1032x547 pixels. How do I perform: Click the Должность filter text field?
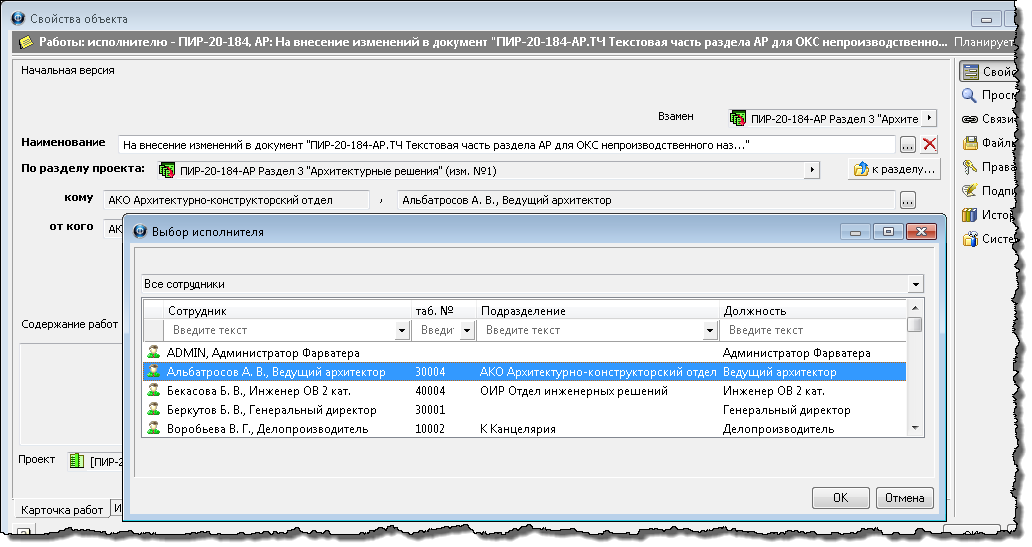tap(812, 330)
